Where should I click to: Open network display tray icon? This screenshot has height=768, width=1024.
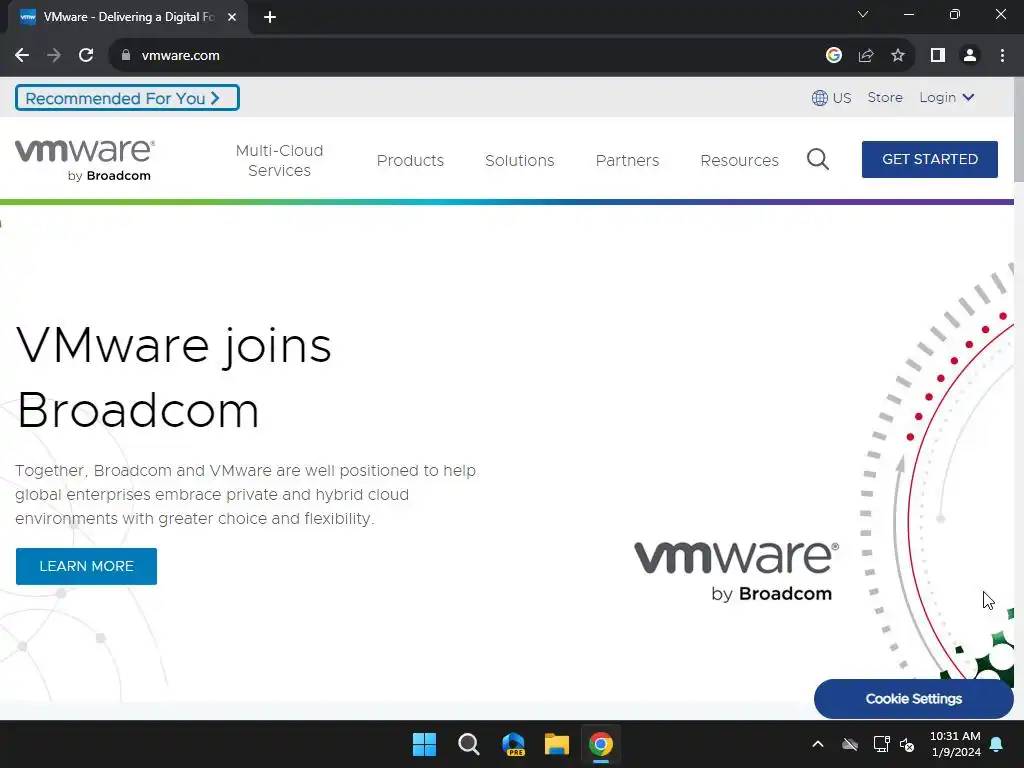click(x=882, y=744)
